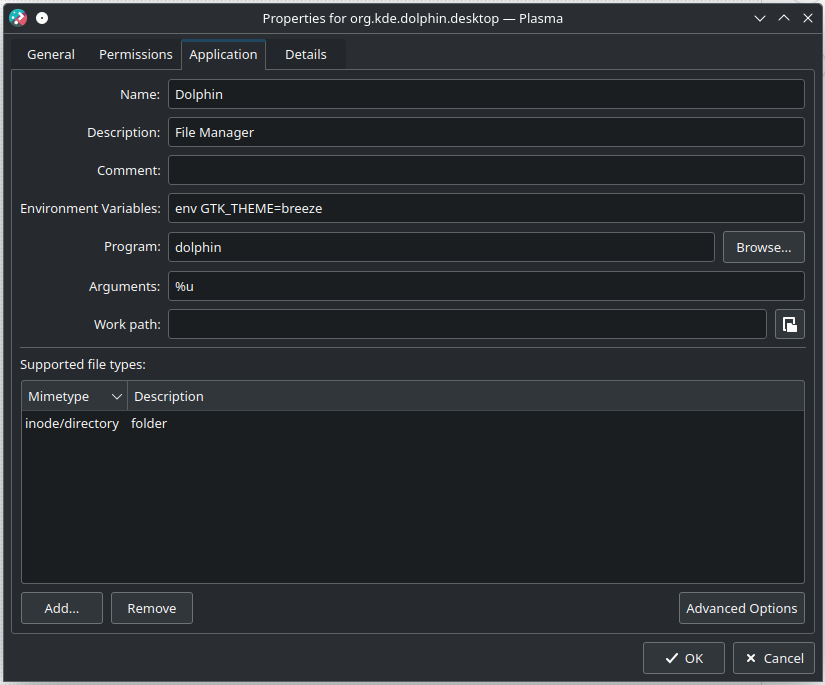Edit the Environment Variables field
The image size is (825, 685).
[486, 208]
